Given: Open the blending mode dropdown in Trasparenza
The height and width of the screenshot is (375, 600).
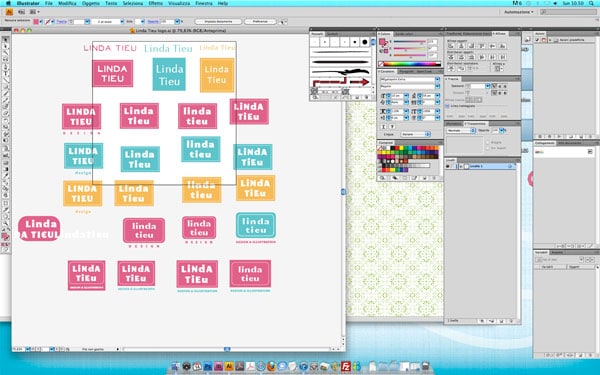Looking at the screenshot, I should 461,130.
